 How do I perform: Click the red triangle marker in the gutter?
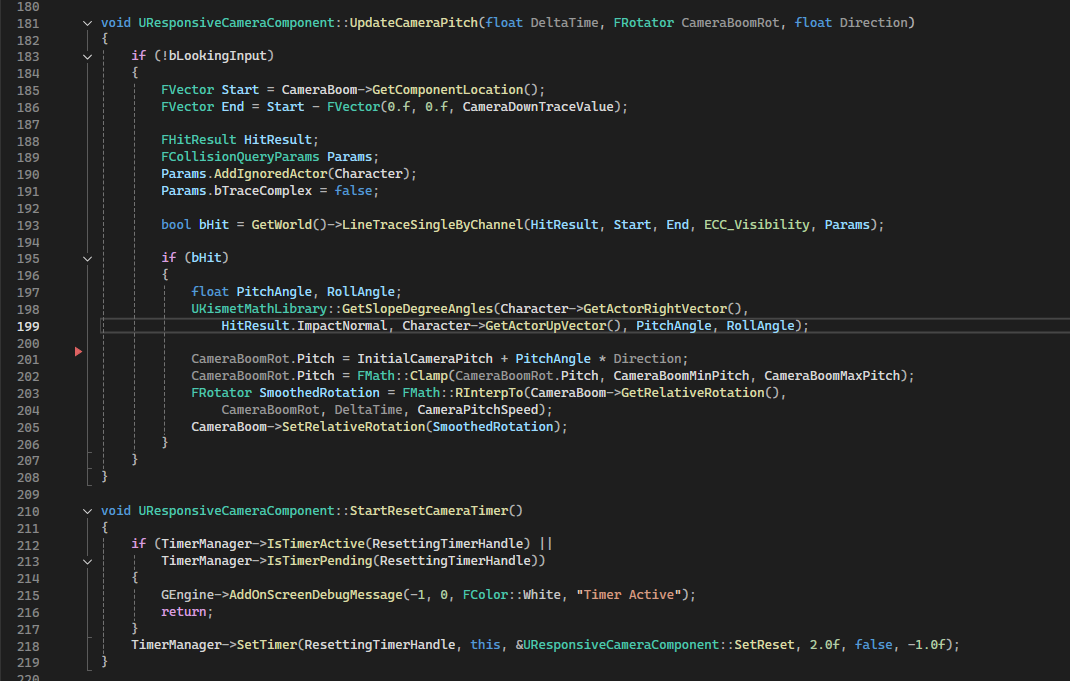pos(79,352)
